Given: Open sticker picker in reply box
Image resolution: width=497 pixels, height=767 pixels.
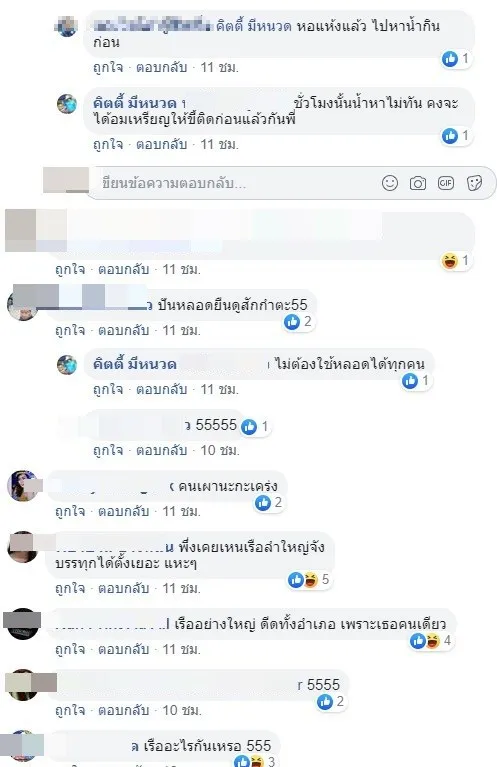Looking at the screenshot, I should pos(474,183).
